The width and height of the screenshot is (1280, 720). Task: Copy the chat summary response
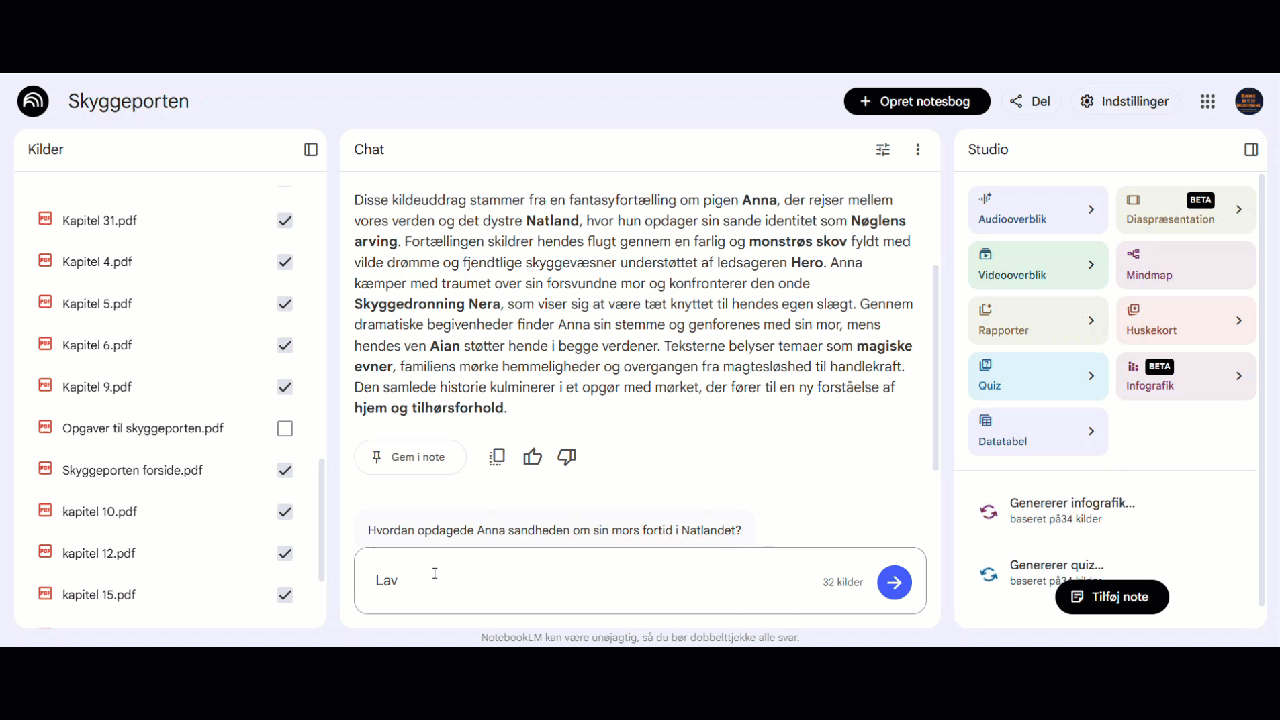pyautogui.click(x=497, y=457)
